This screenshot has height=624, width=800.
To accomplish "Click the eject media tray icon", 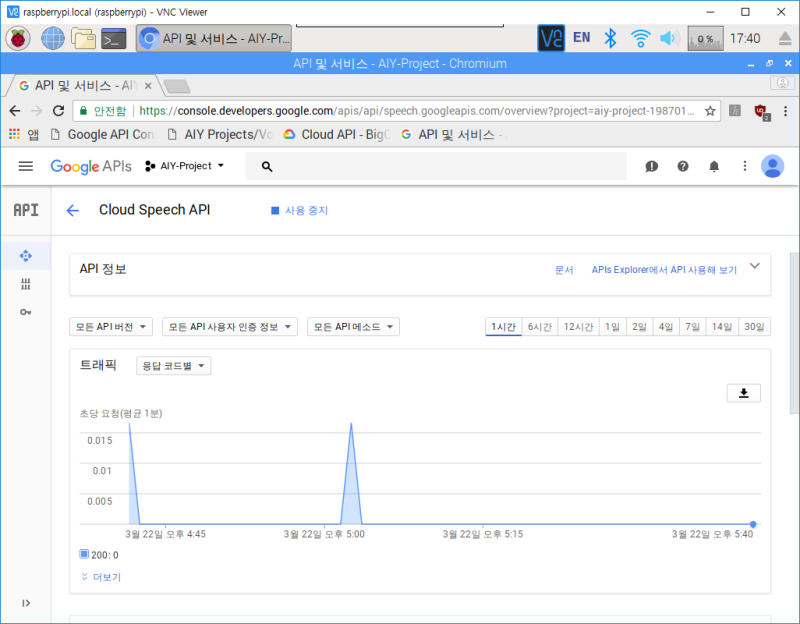I will point(785,38).
